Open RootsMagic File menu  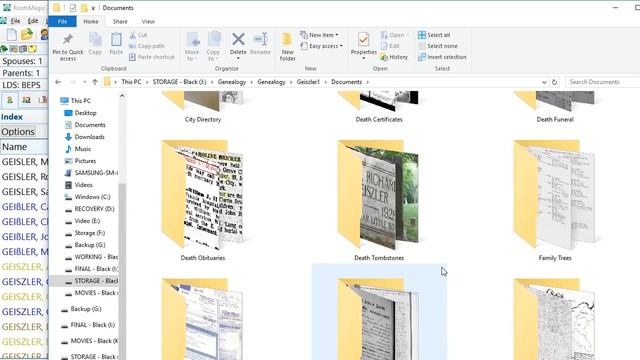(x=16, y=21)
